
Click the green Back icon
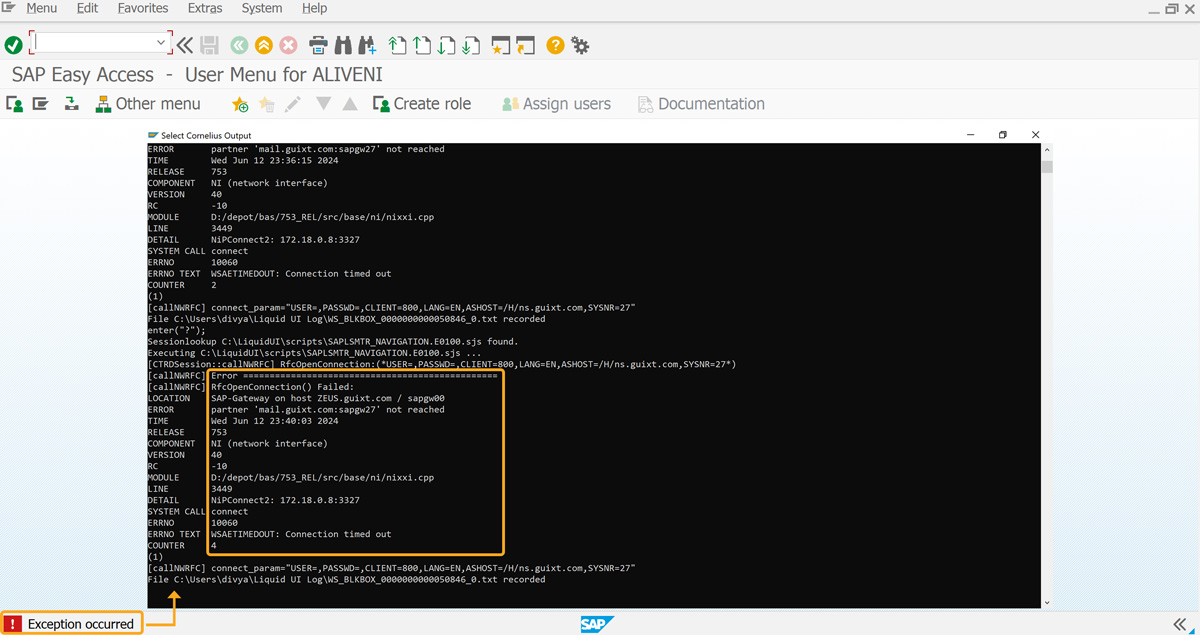click(x=238, y=45)
